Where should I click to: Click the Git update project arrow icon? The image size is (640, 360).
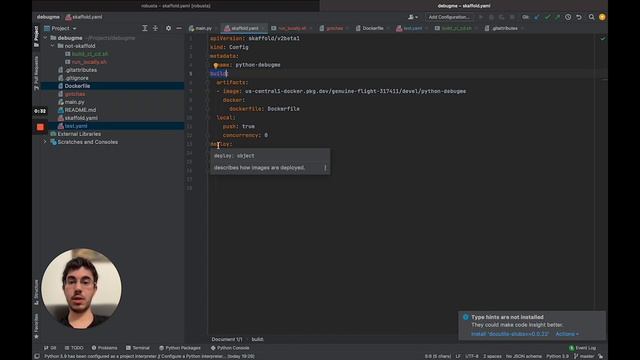537,17
